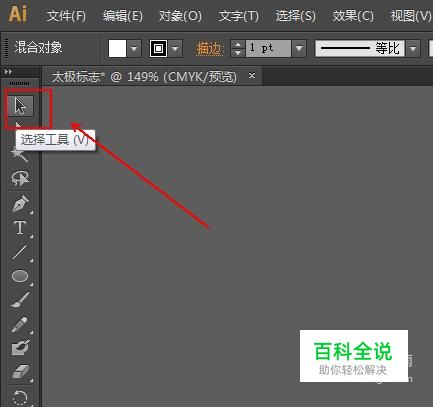
Task: Select the Ellipse tool
Action: (x=20, y=276)
